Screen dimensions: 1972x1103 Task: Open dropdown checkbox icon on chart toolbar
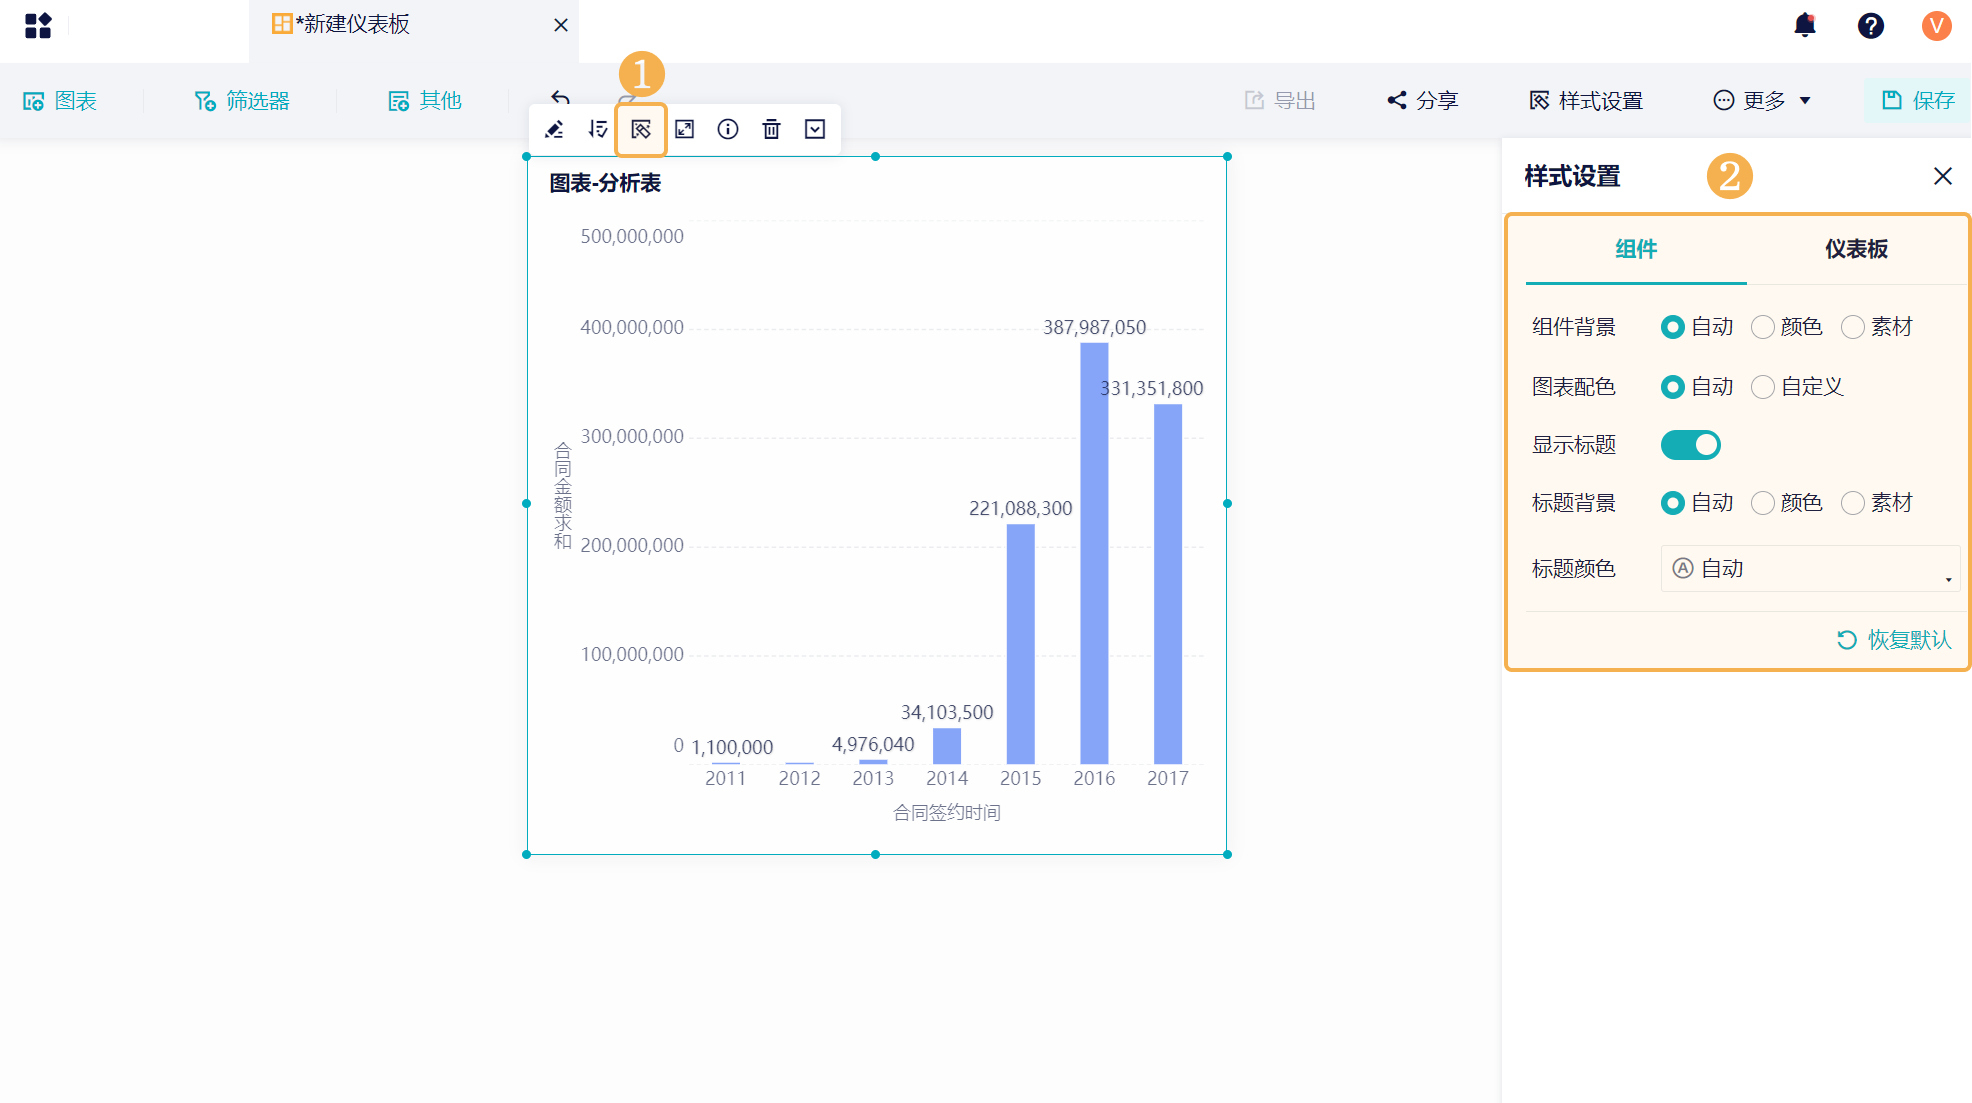click(x=815, y=129)
